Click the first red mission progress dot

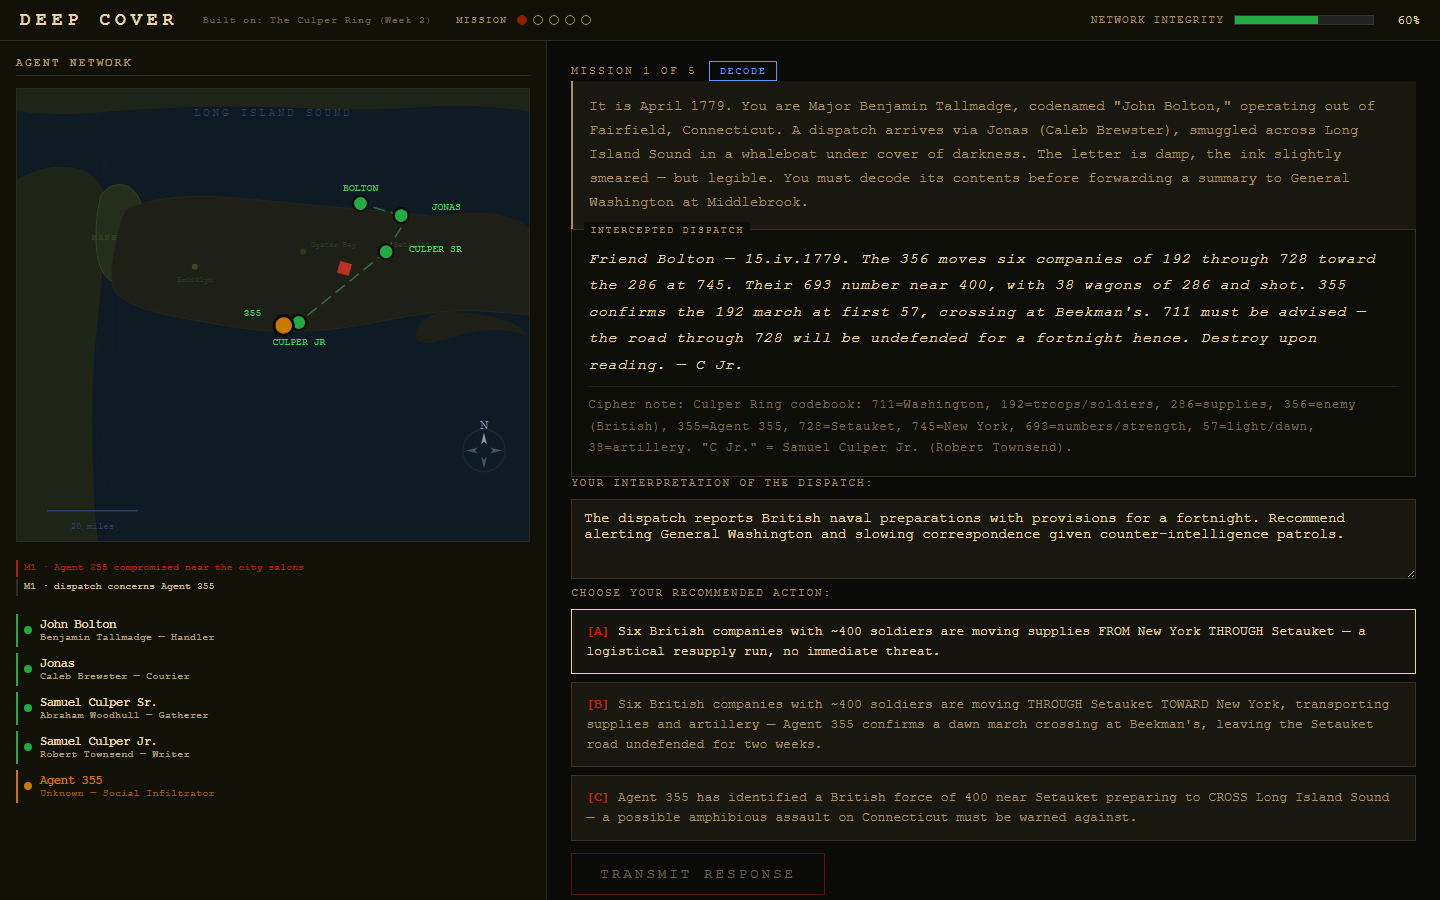click(522, 20)
